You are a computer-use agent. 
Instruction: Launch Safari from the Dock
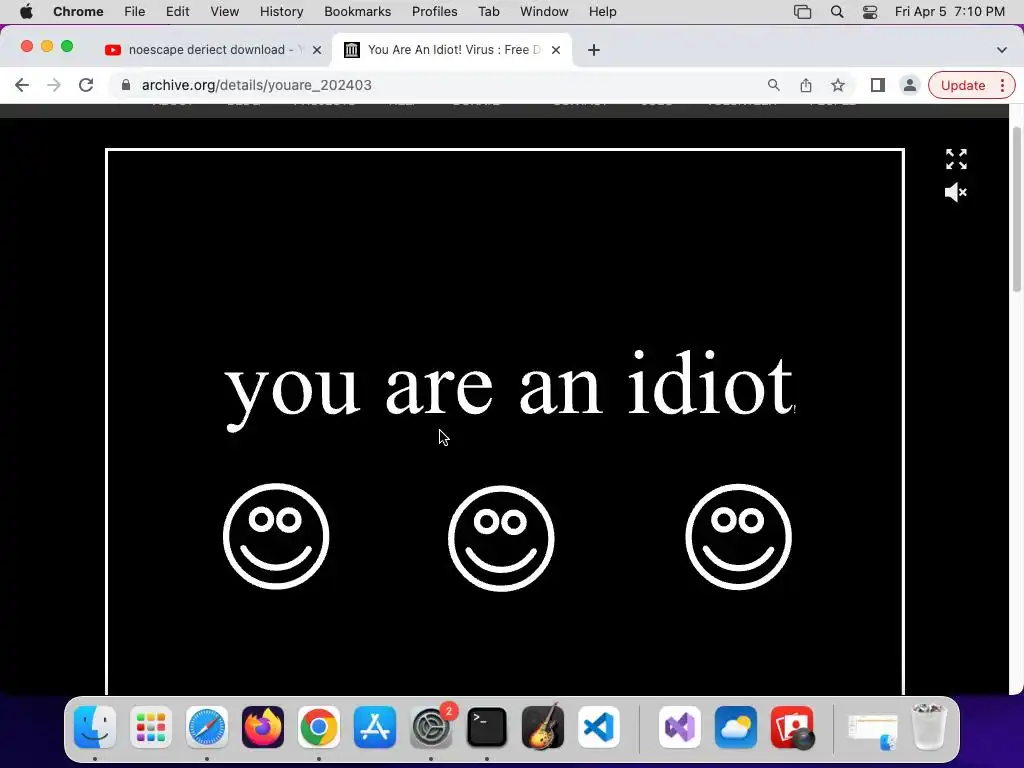(x=207, y=727)
